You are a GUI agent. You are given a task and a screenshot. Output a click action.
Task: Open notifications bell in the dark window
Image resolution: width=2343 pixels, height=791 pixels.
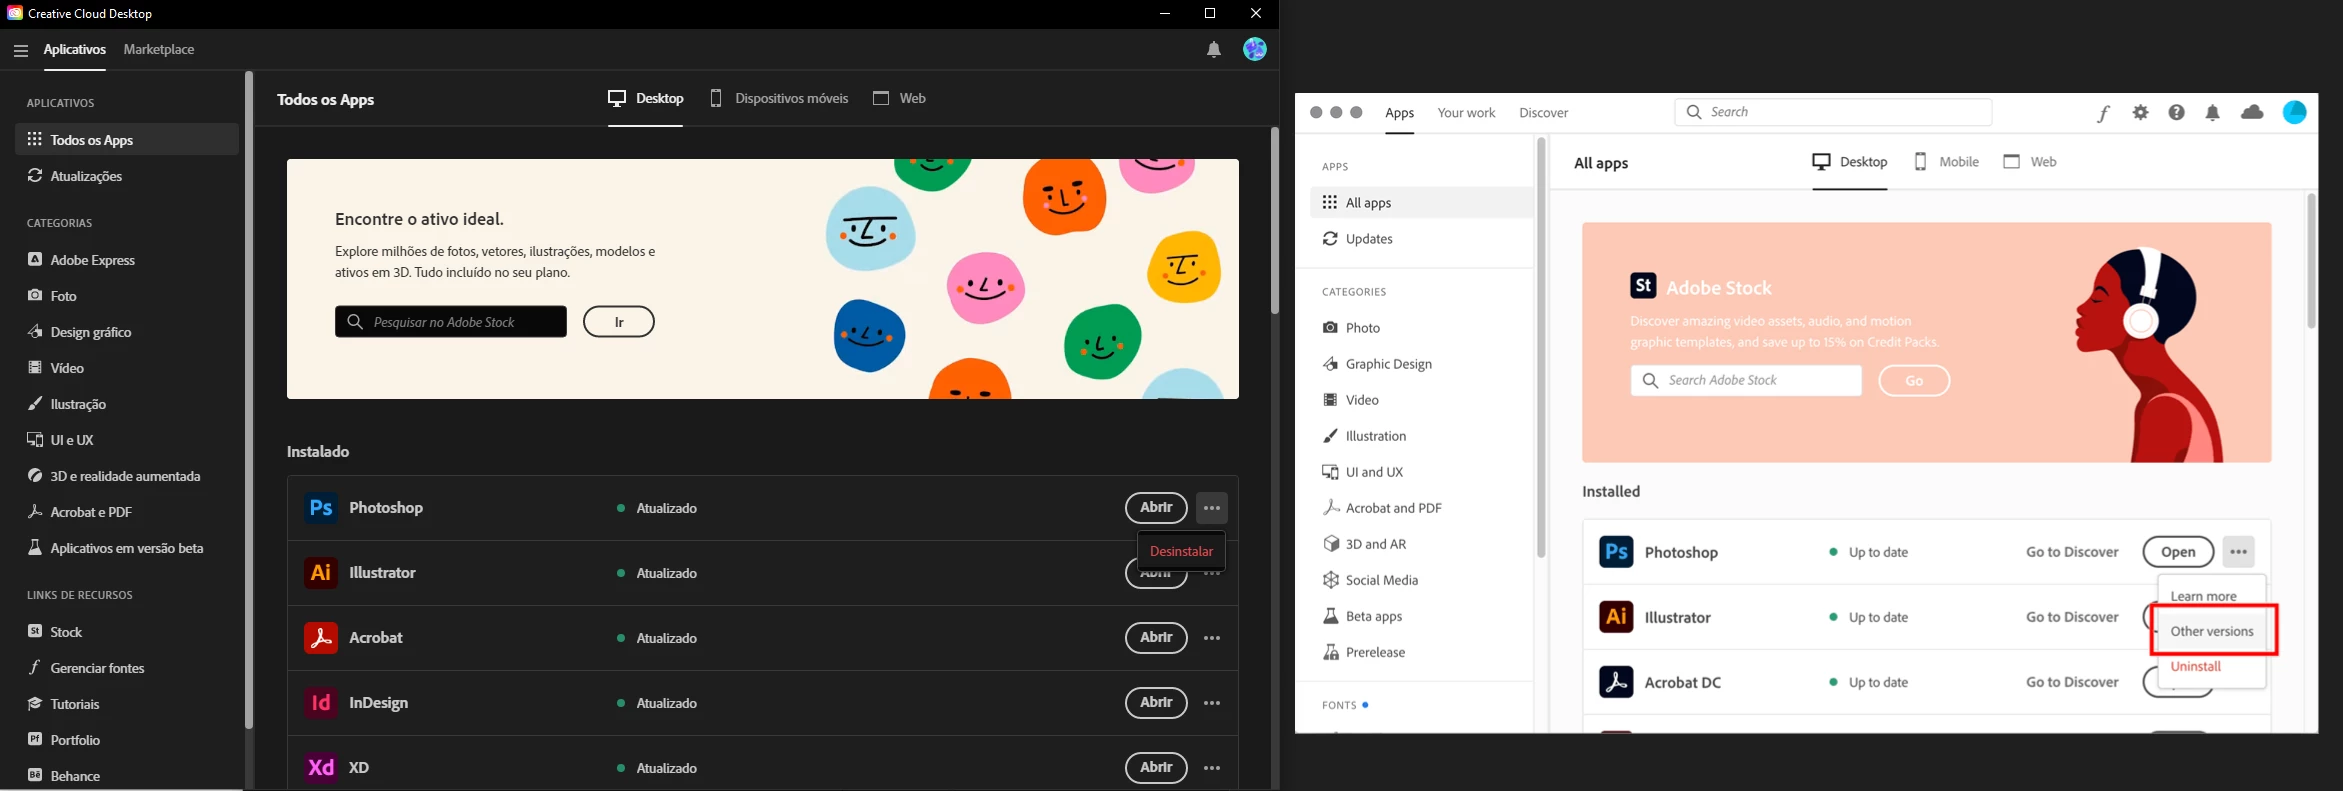1213,50
